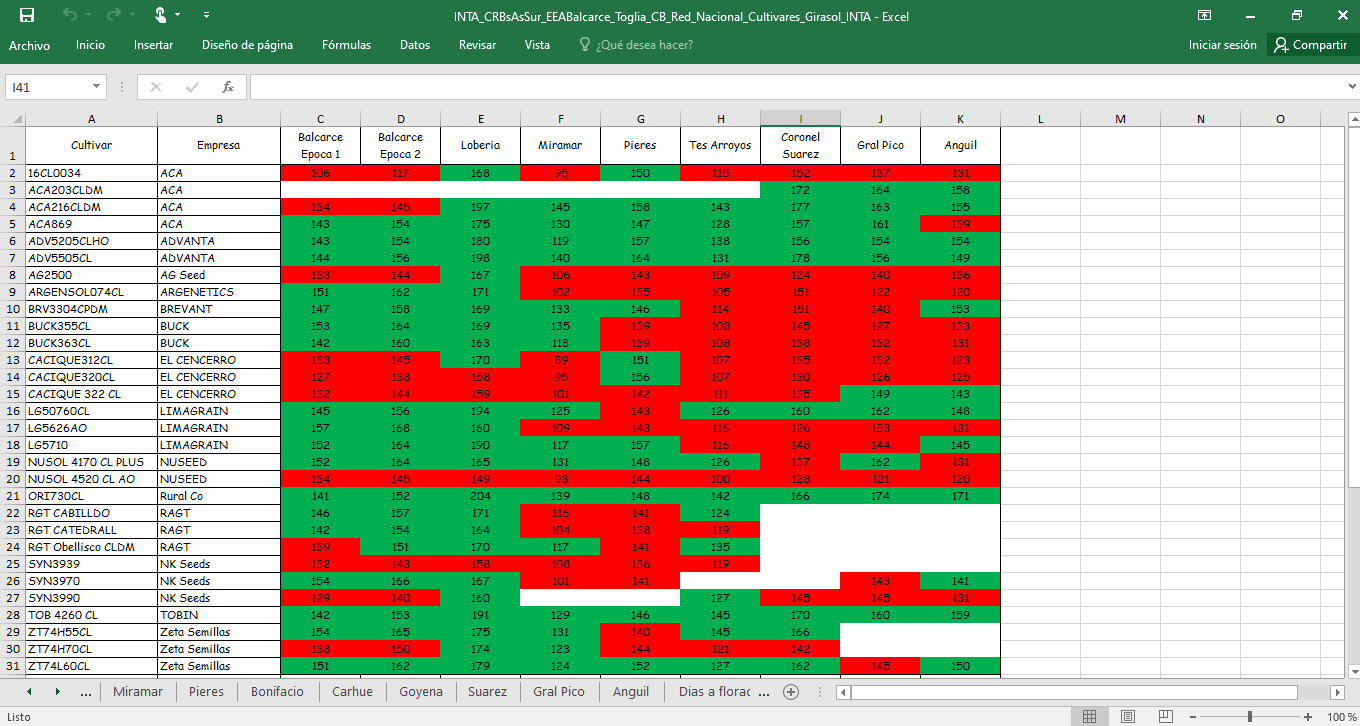Open the Datos ribbon tab
Viewport: 1360px width, 726px height.
(415, 45)
